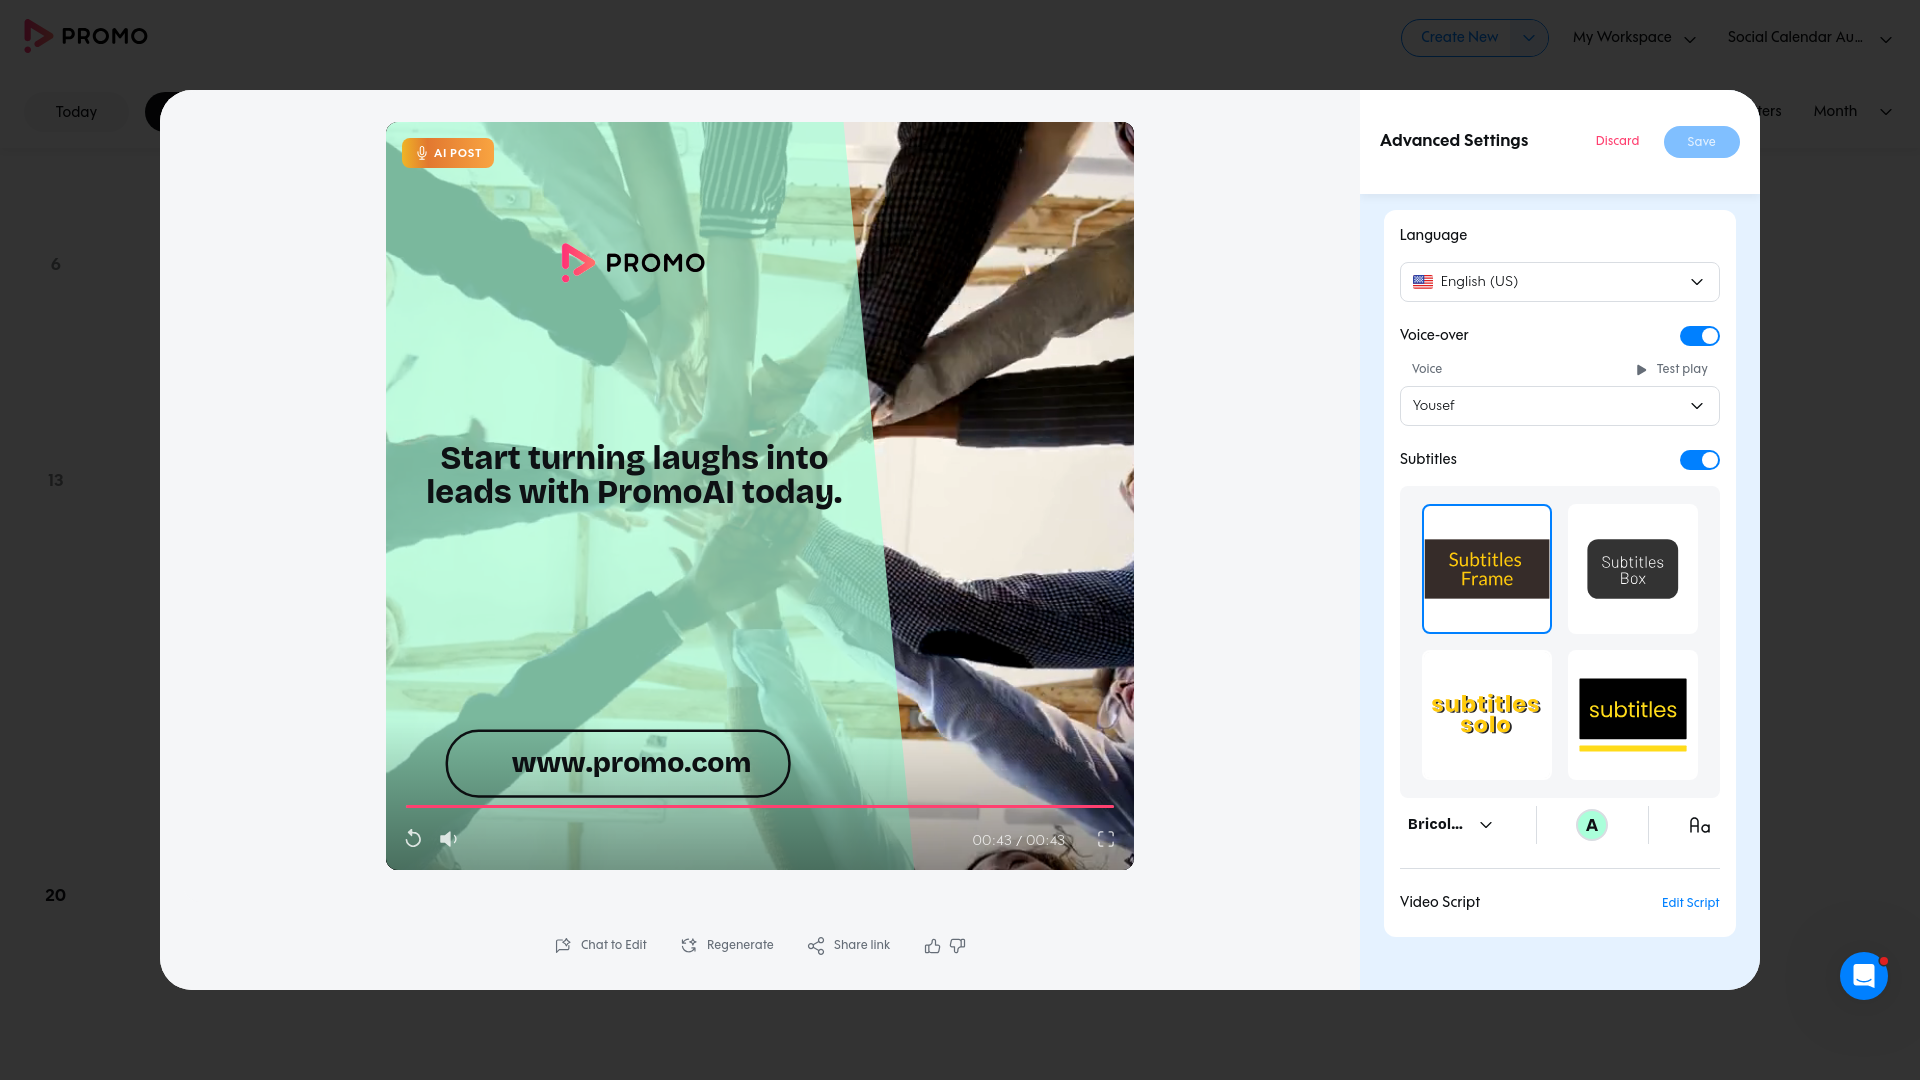Mute the video audio

448,839
